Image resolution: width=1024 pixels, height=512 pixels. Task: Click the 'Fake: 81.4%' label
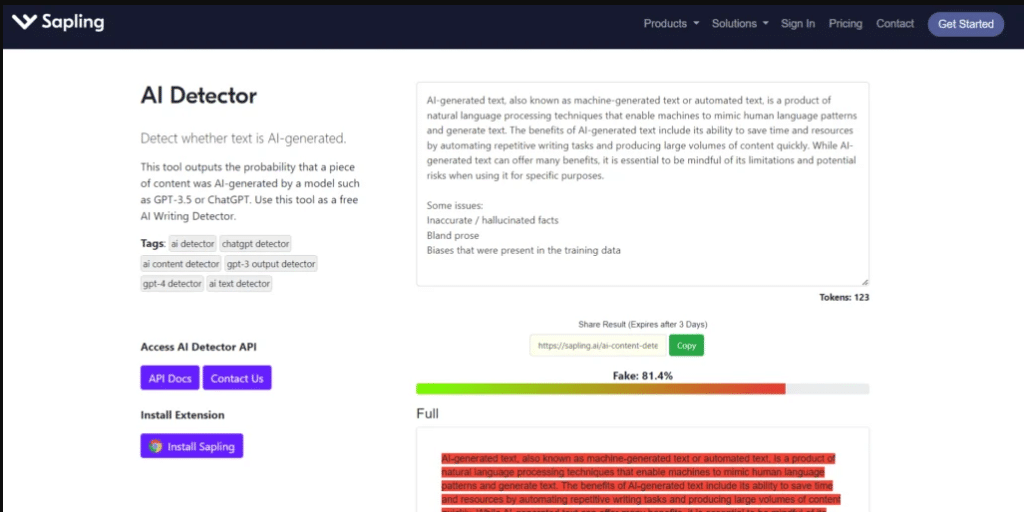(643, 376)
